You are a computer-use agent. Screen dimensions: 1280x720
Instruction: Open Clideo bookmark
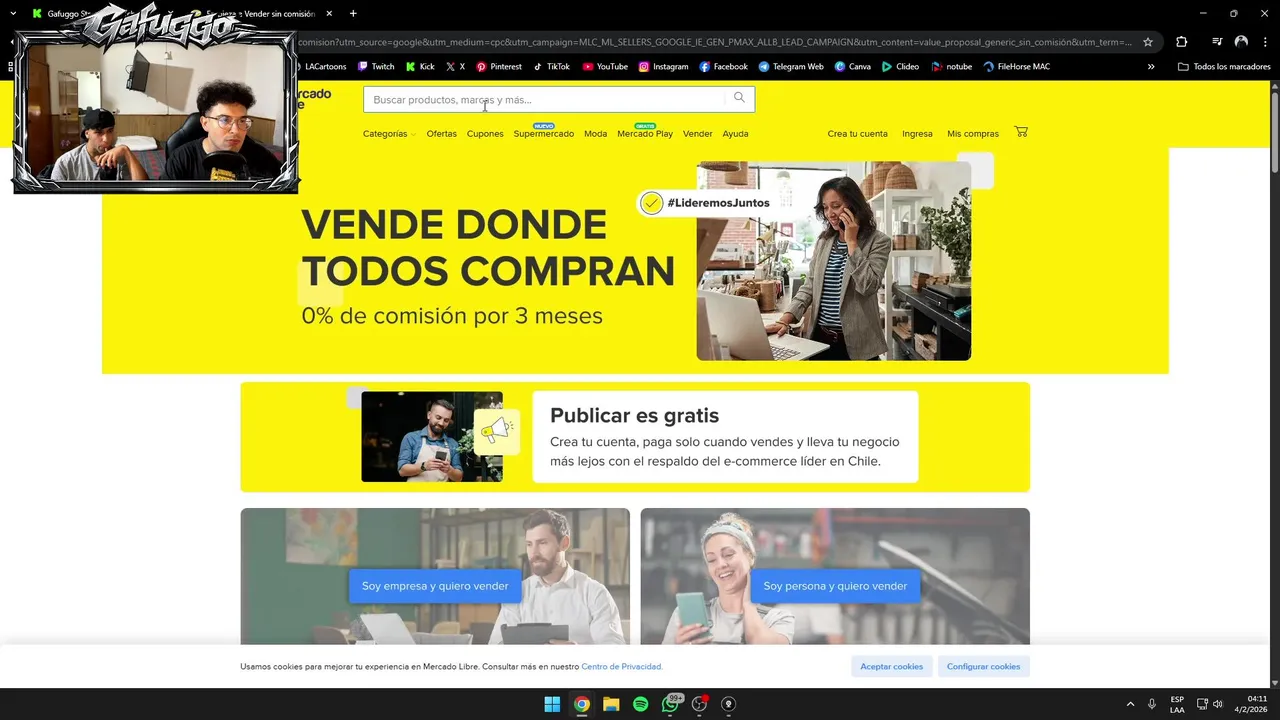coord(900,67)
